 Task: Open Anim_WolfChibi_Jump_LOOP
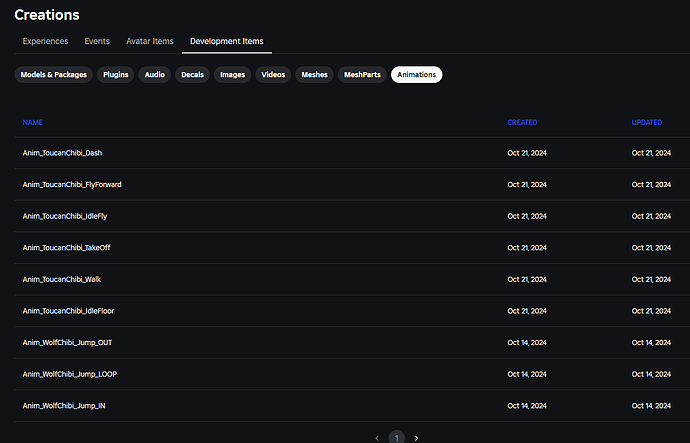(x=70, y=374)
